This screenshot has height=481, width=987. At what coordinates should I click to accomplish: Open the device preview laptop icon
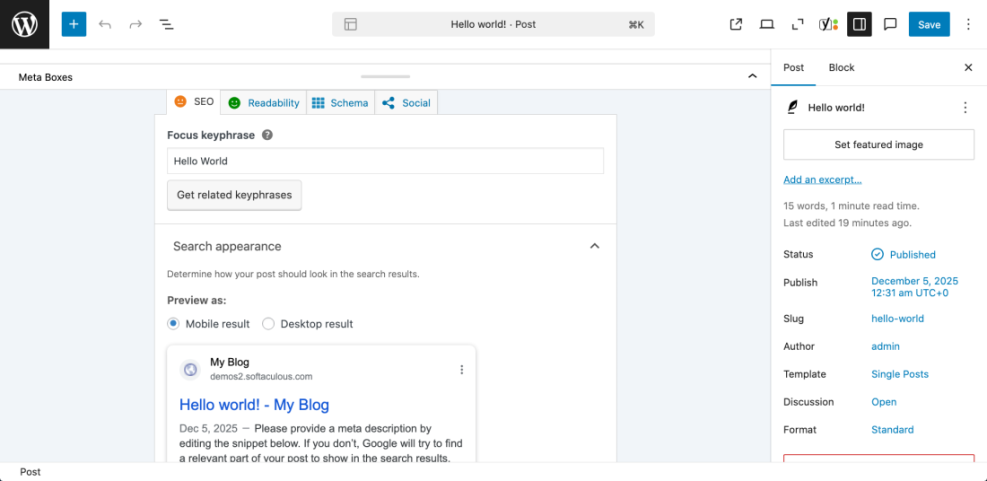[767, 25]
